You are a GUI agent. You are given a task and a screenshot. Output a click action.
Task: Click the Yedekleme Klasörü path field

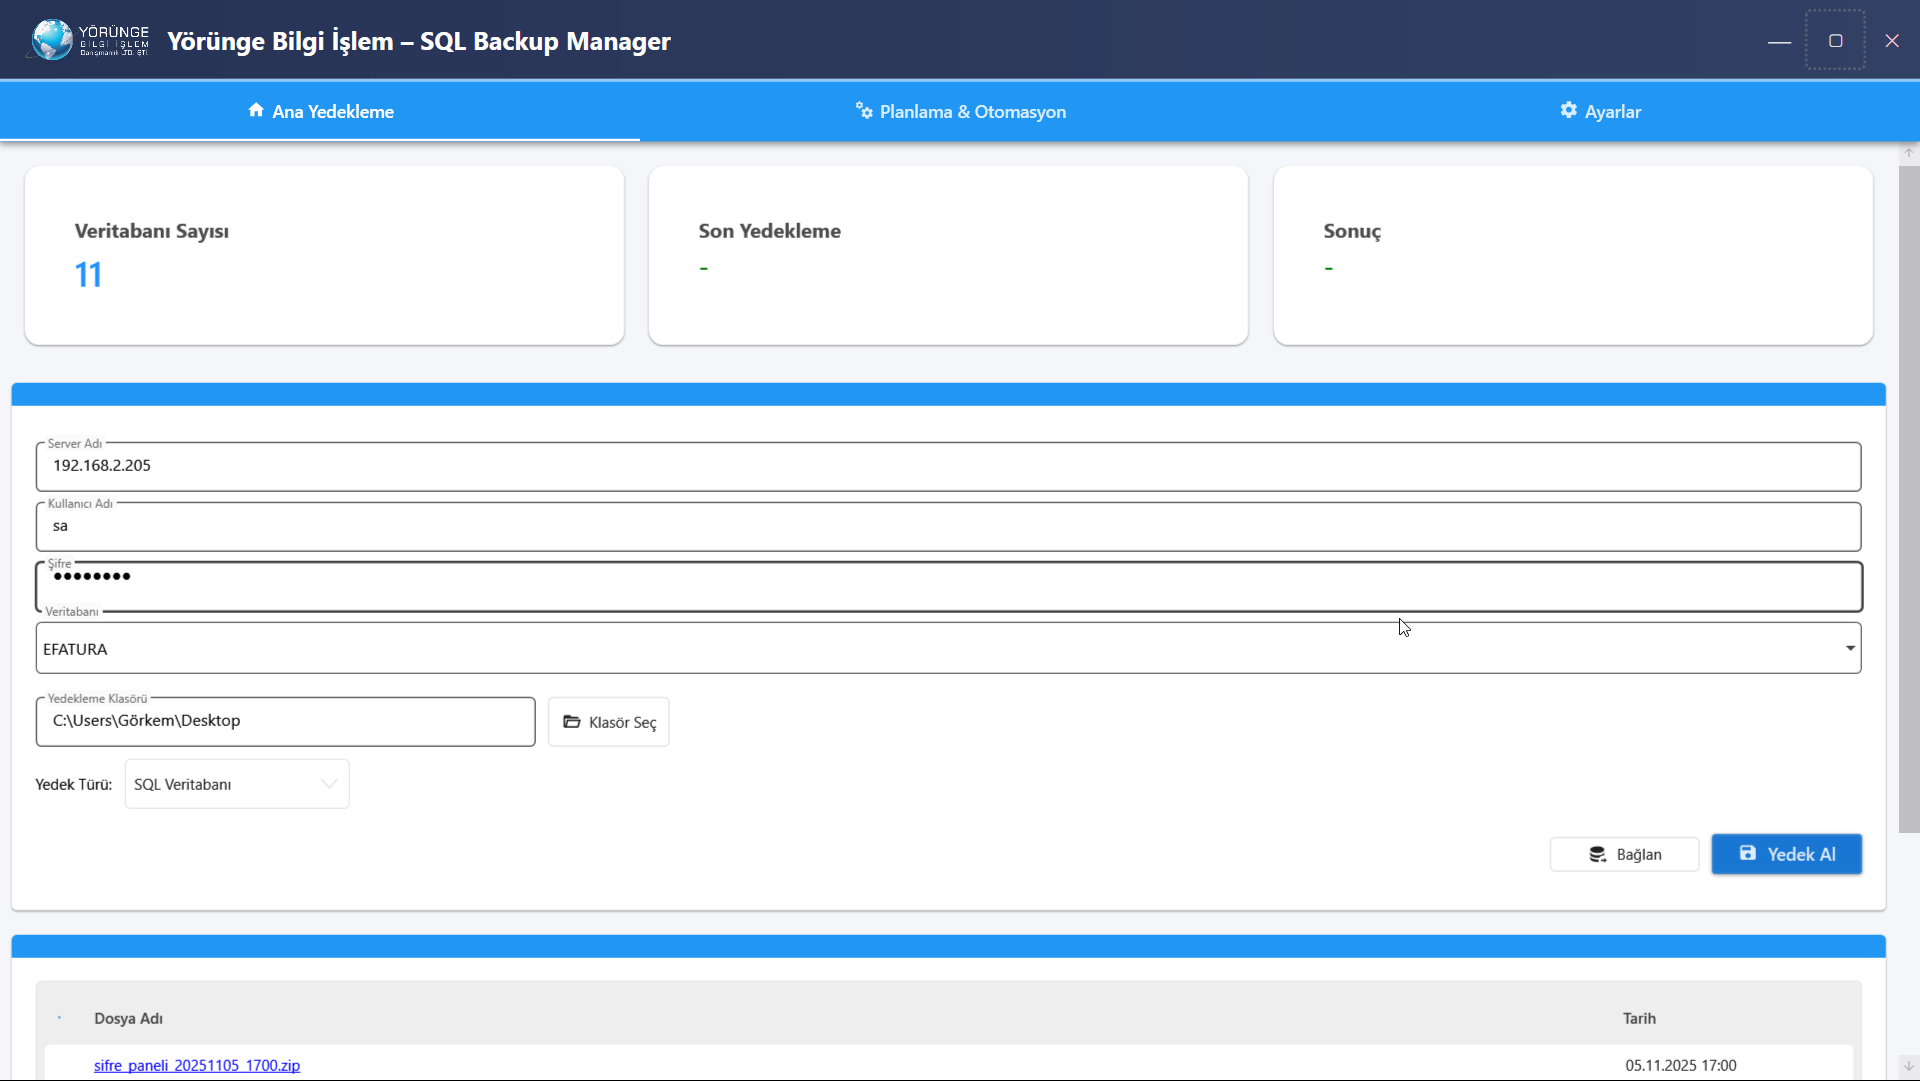pyautogui.click(x=285, y=721)
